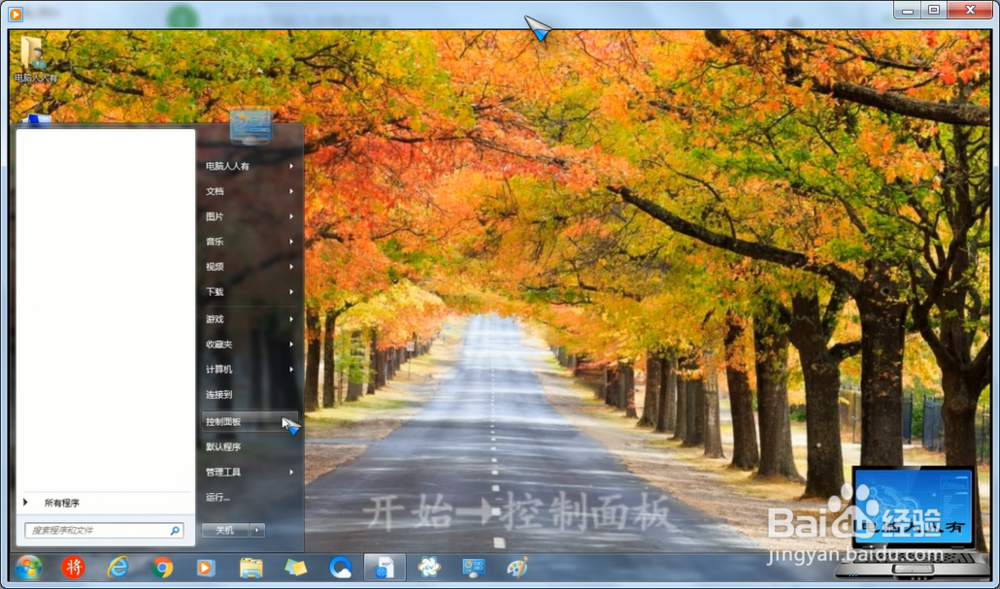
Task: Expand the 文档 submenu arrow
Action: [291, 191]
